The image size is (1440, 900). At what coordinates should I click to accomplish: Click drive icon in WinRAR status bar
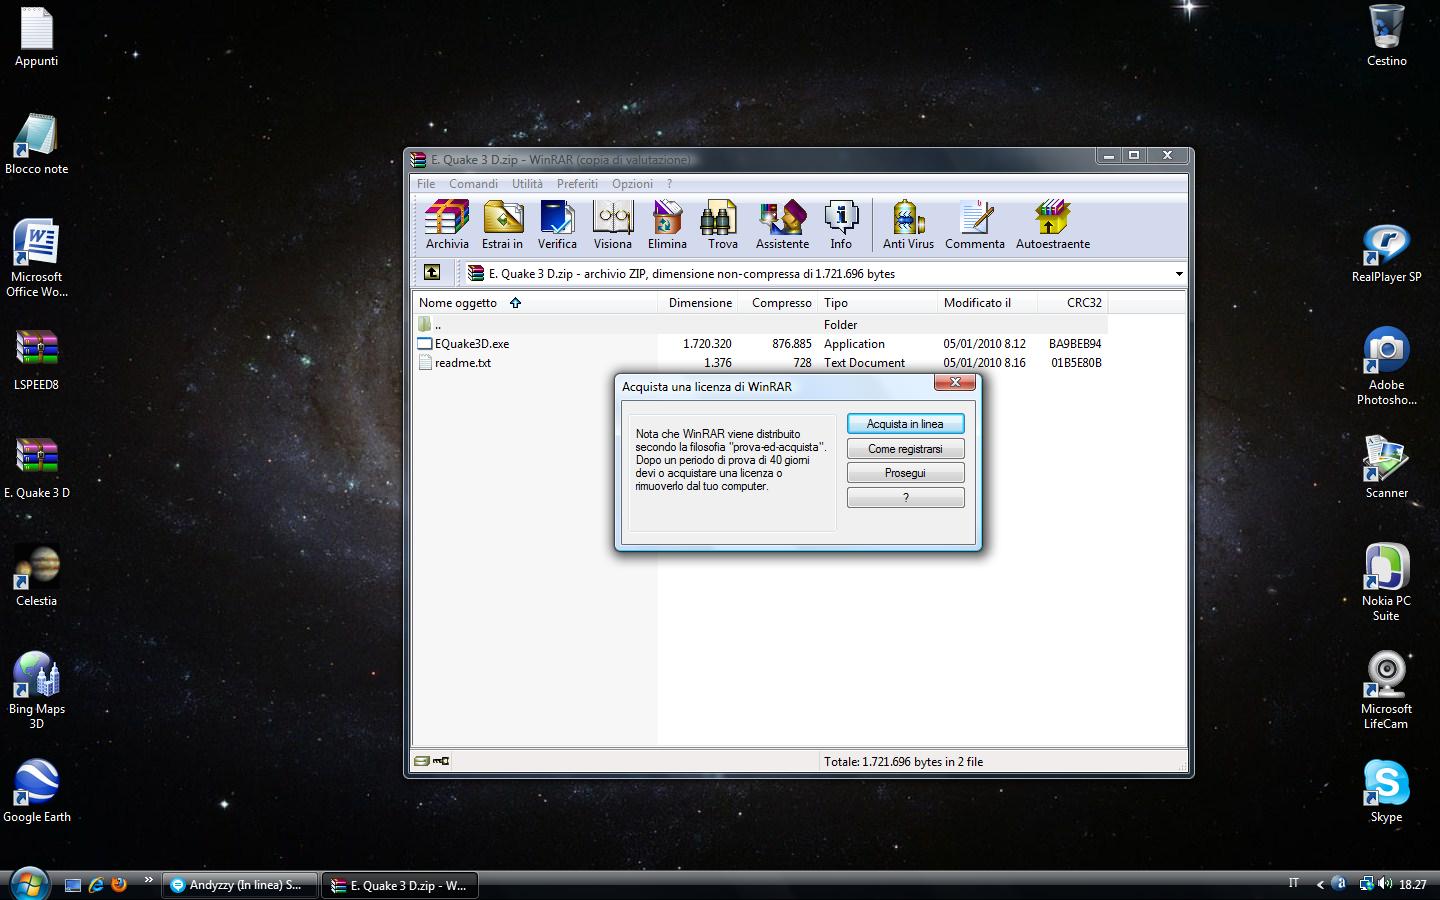click(x=422, y=761)
